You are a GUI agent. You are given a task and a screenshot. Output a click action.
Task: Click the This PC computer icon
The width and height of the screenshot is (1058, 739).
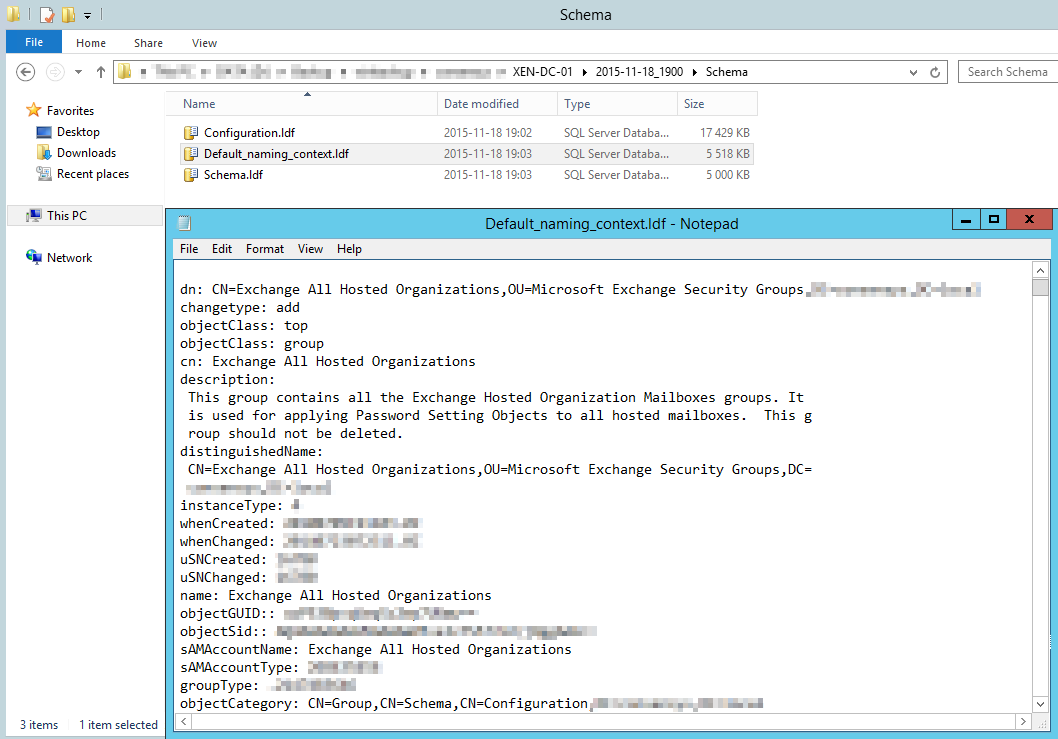click(x=34, y=215)
